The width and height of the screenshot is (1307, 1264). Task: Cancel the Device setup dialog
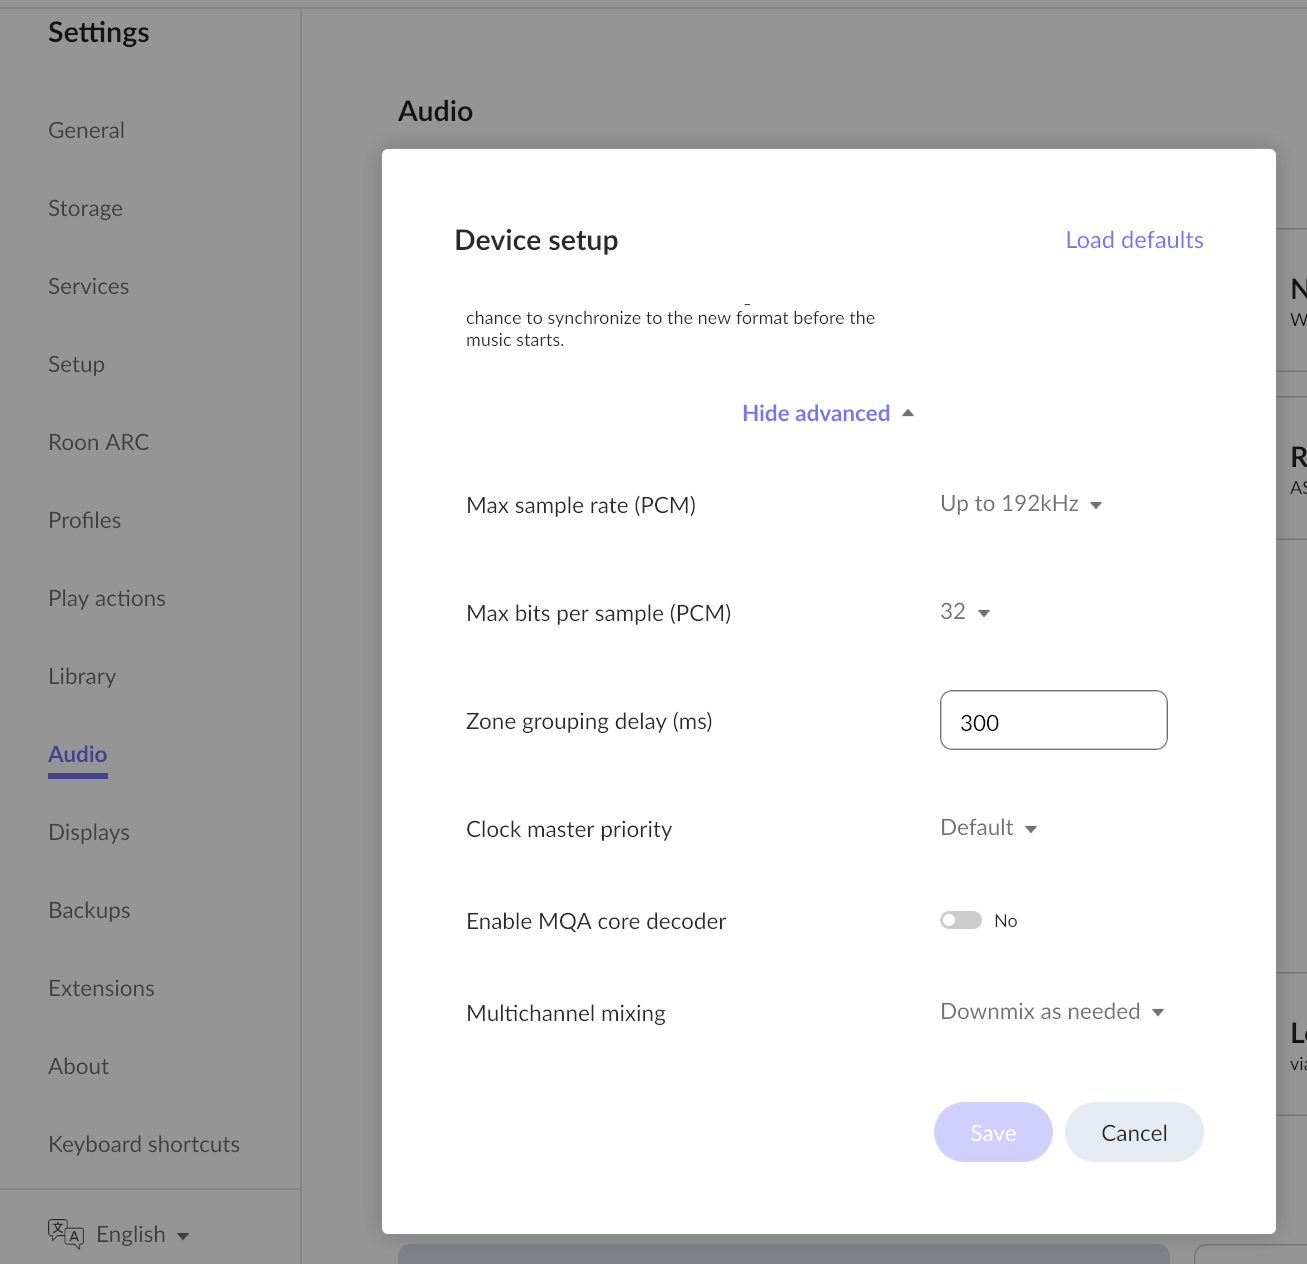[x=1133, y=1133]
